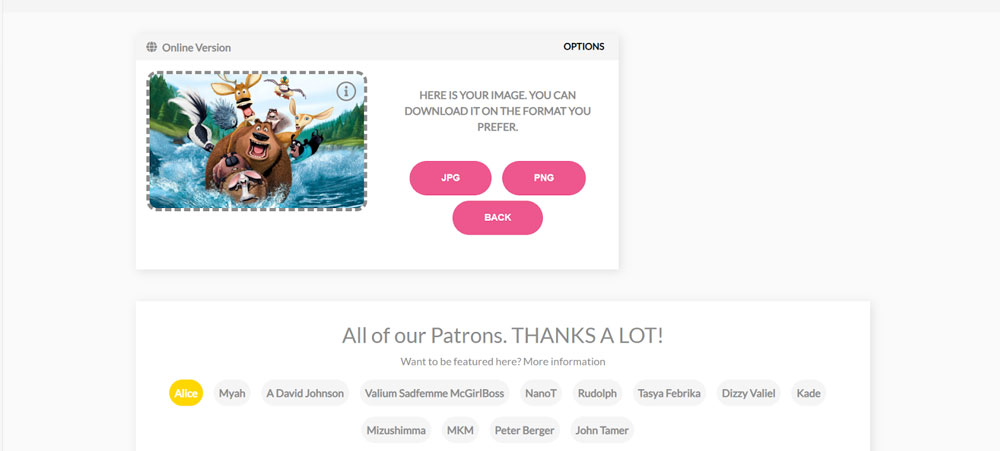The width and height of the screenshot is (1000, 451).
Task: Select the yellow Alice patron tag
Action: pos(186,393)
